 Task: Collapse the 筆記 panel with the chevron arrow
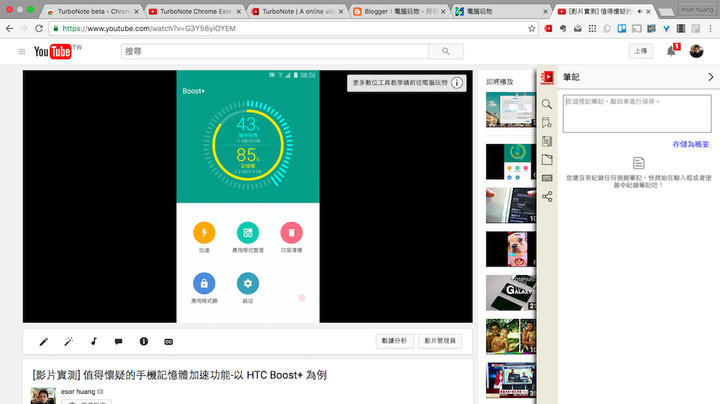click(710, 77)
